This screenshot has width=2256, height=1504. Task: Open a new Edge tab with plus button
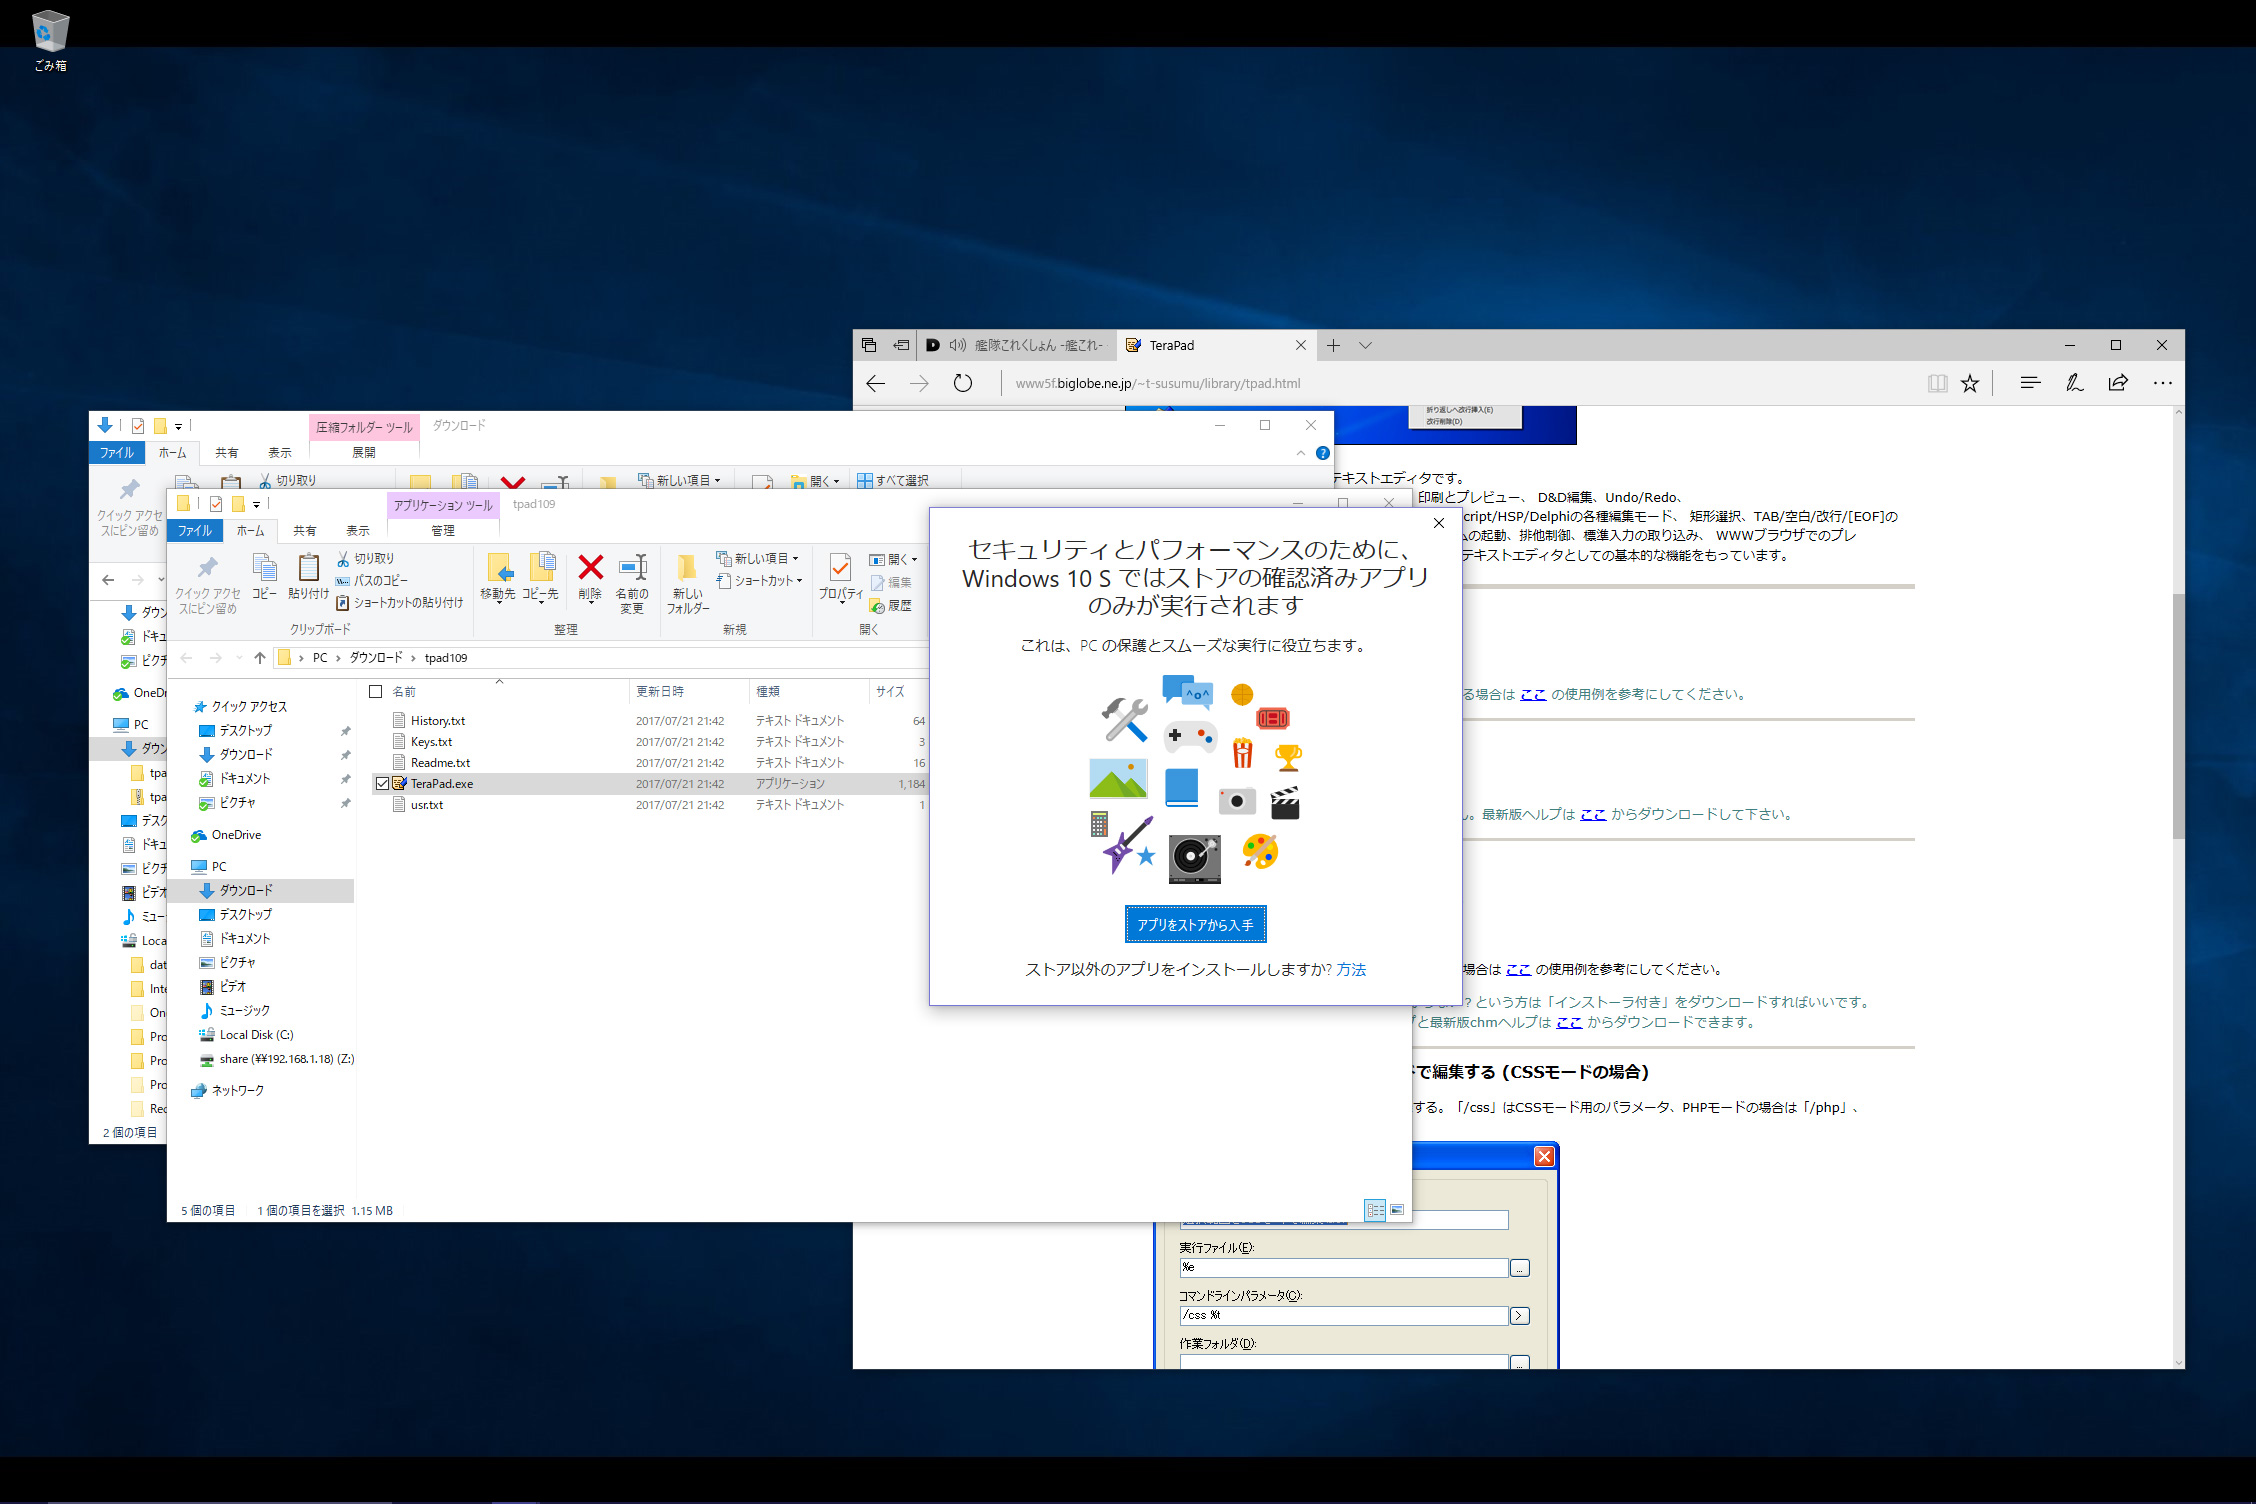[1333, 345]
